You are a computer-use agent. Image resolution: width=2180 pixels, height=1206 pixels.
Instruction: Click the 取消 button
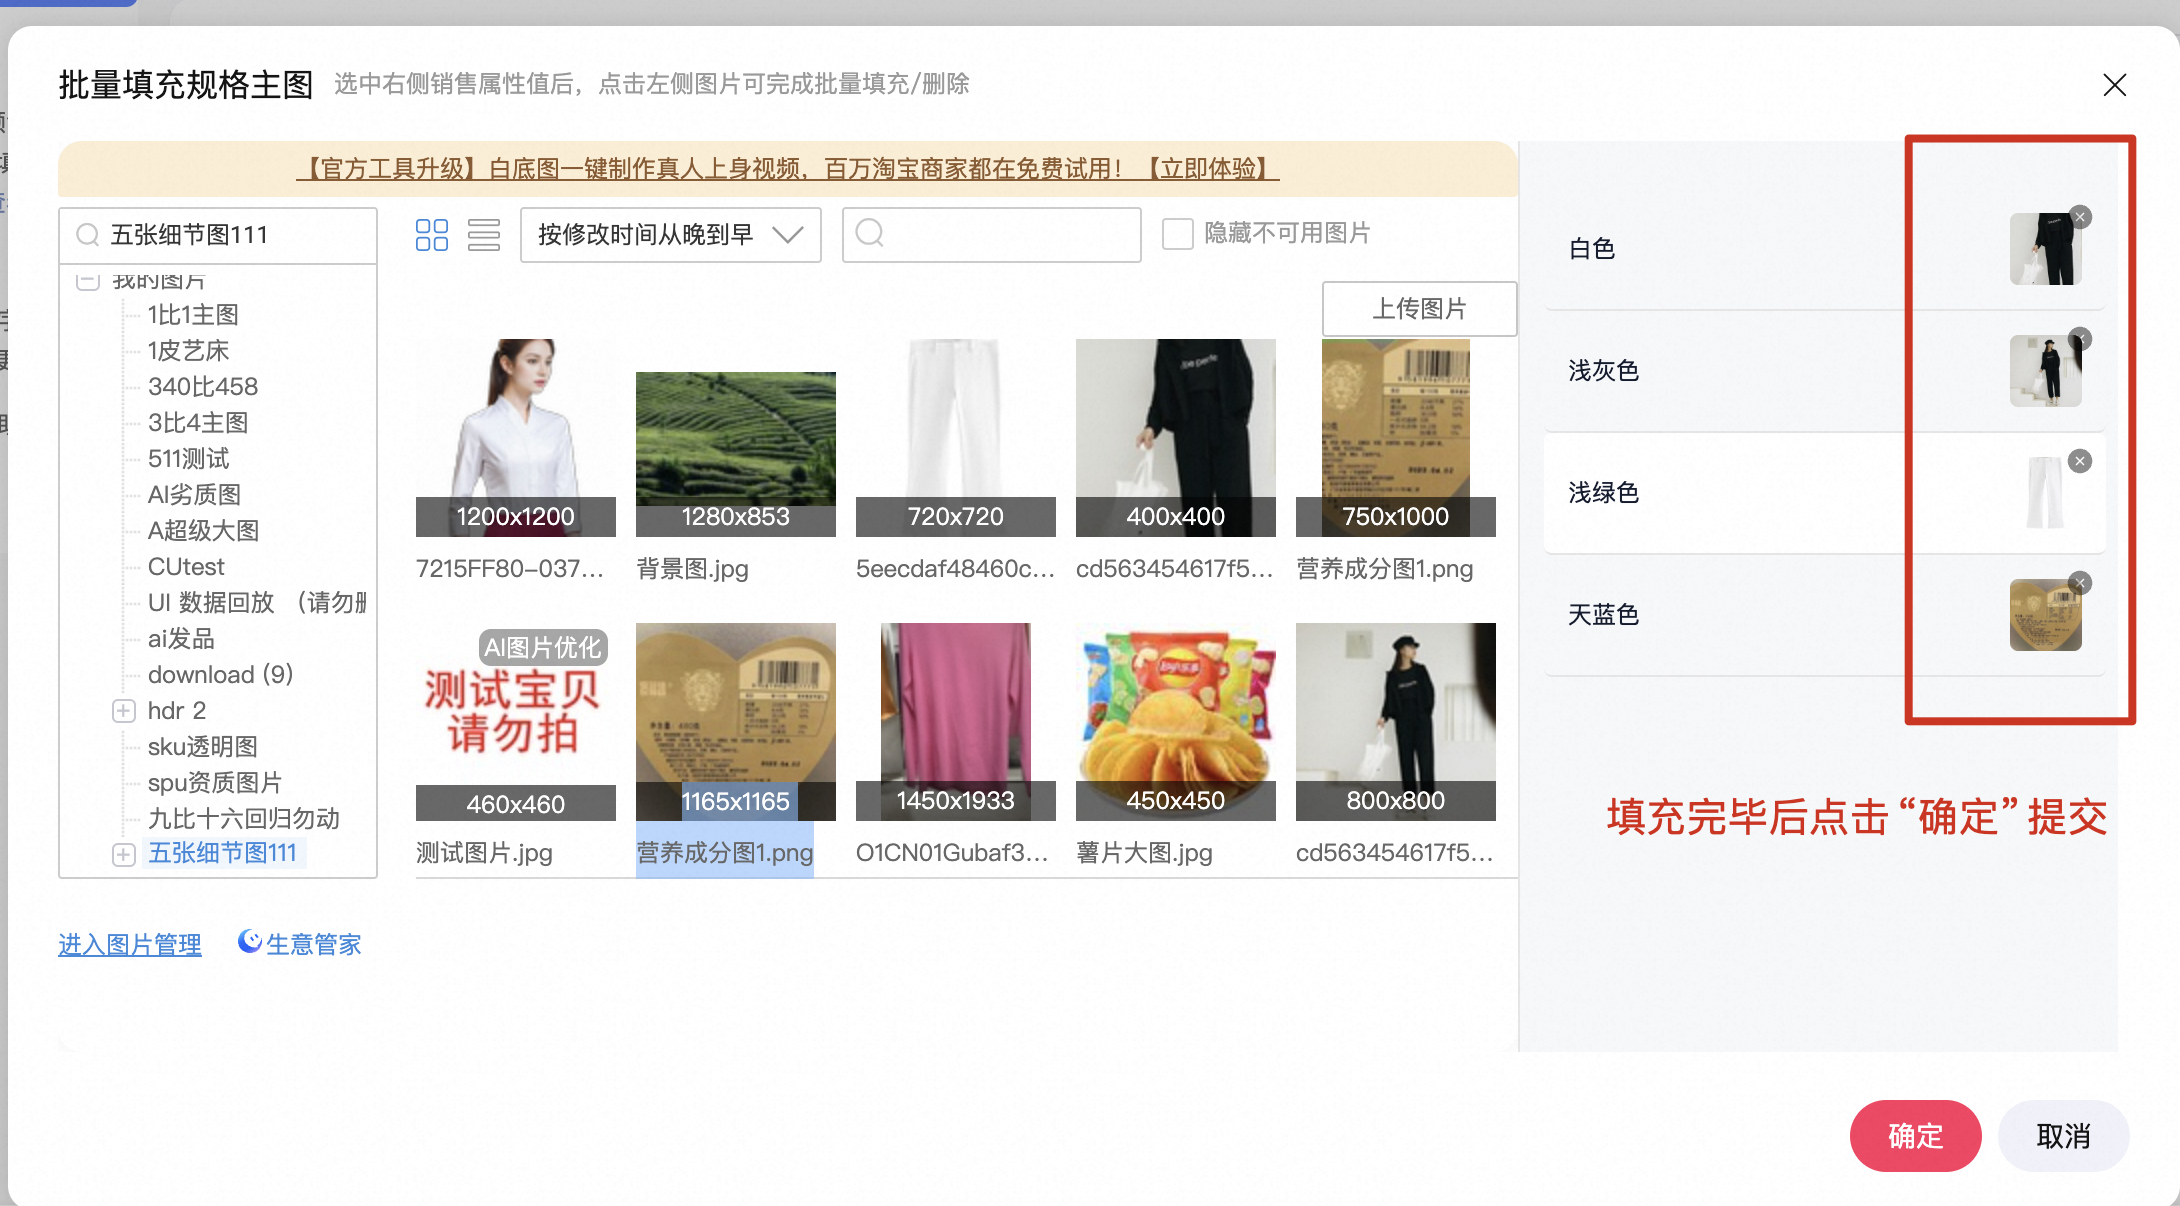point(2063,1136)
